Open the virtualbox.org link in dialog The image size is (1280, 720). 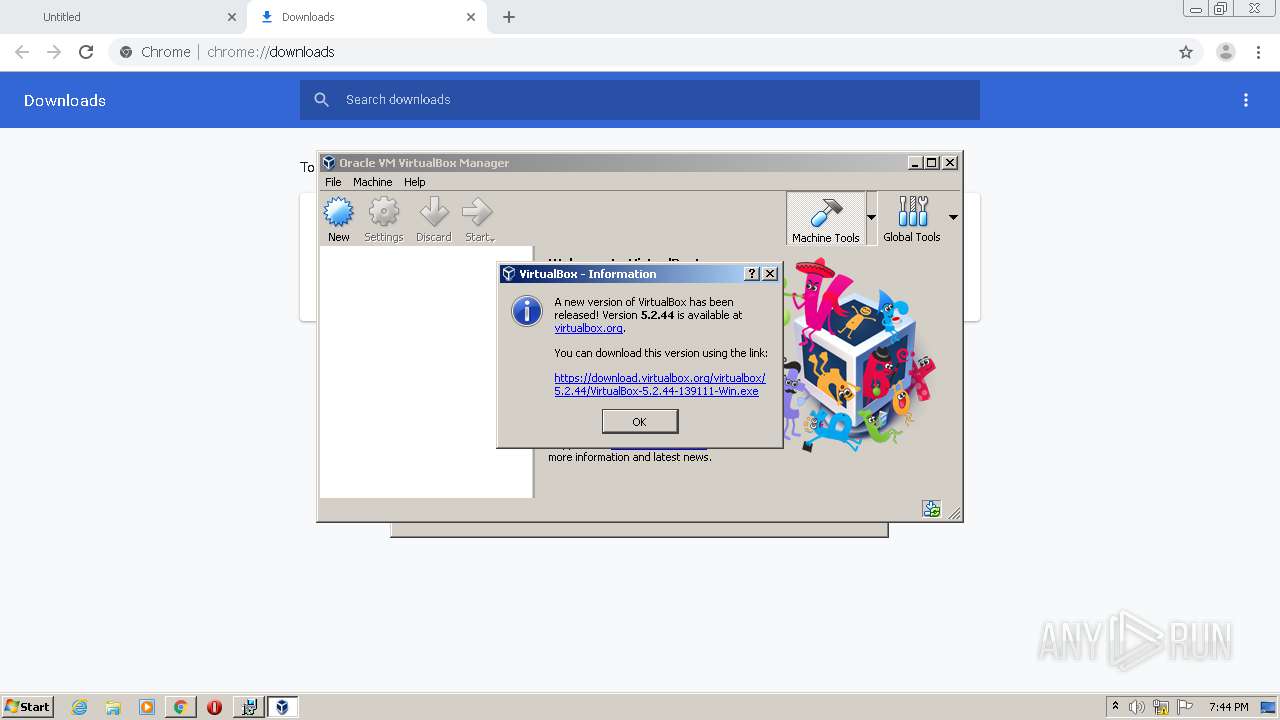pyautogui.click(x=589, y=328)
